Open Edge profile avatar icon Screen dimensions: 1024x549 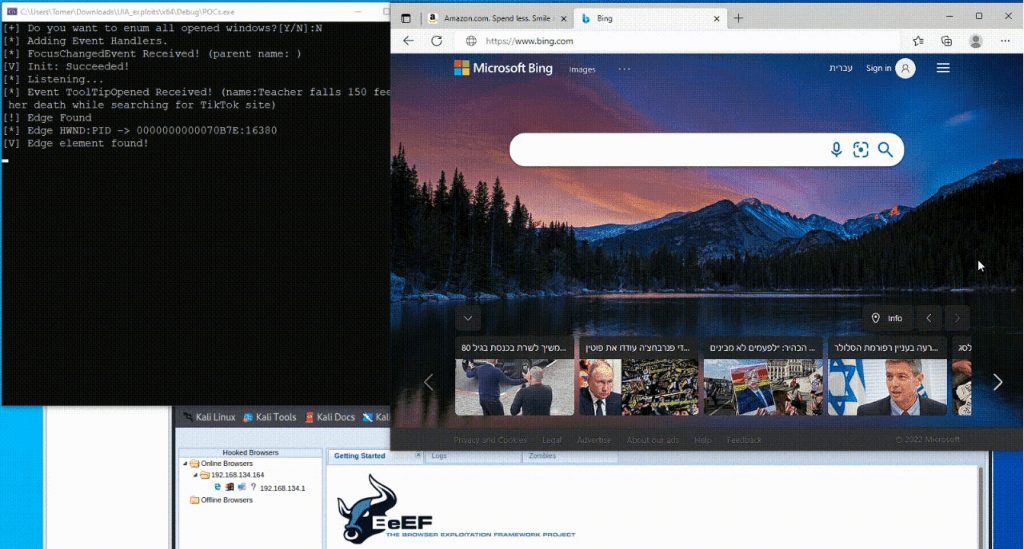[976, 40]
